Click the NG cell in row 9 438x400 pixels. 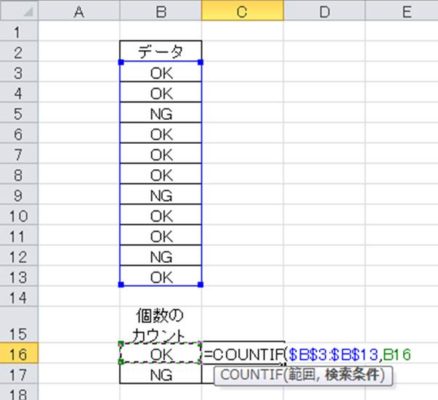[x=161, y=195]
